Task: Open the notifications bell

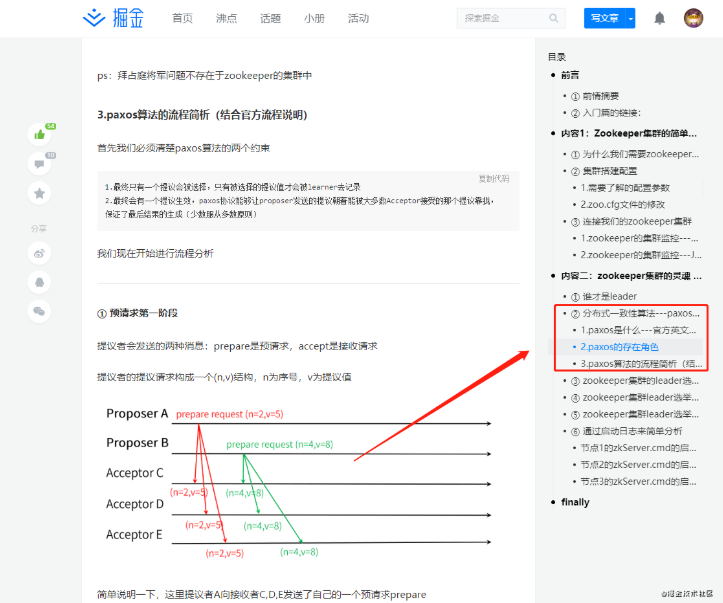Action: click(x=660, y=18)
